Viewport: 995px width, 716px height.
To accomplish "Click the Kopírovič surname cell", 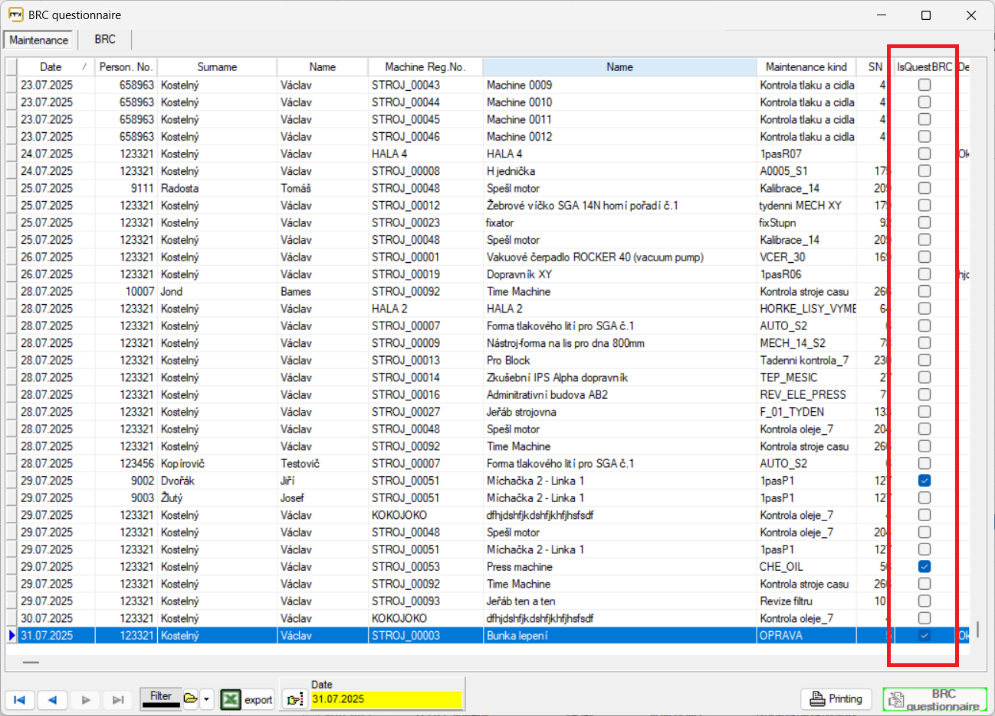I will point(218,463).
